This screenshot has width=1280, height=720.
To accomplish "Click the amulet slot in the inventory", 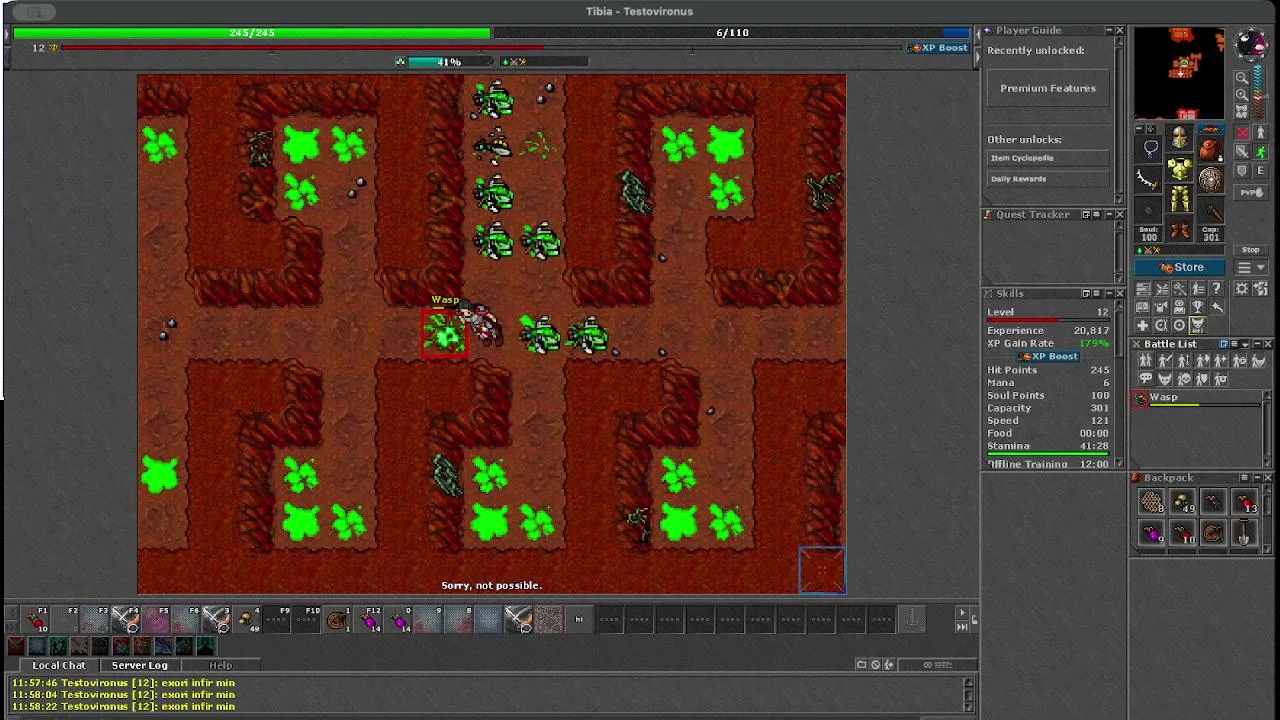I will 1148,149.
